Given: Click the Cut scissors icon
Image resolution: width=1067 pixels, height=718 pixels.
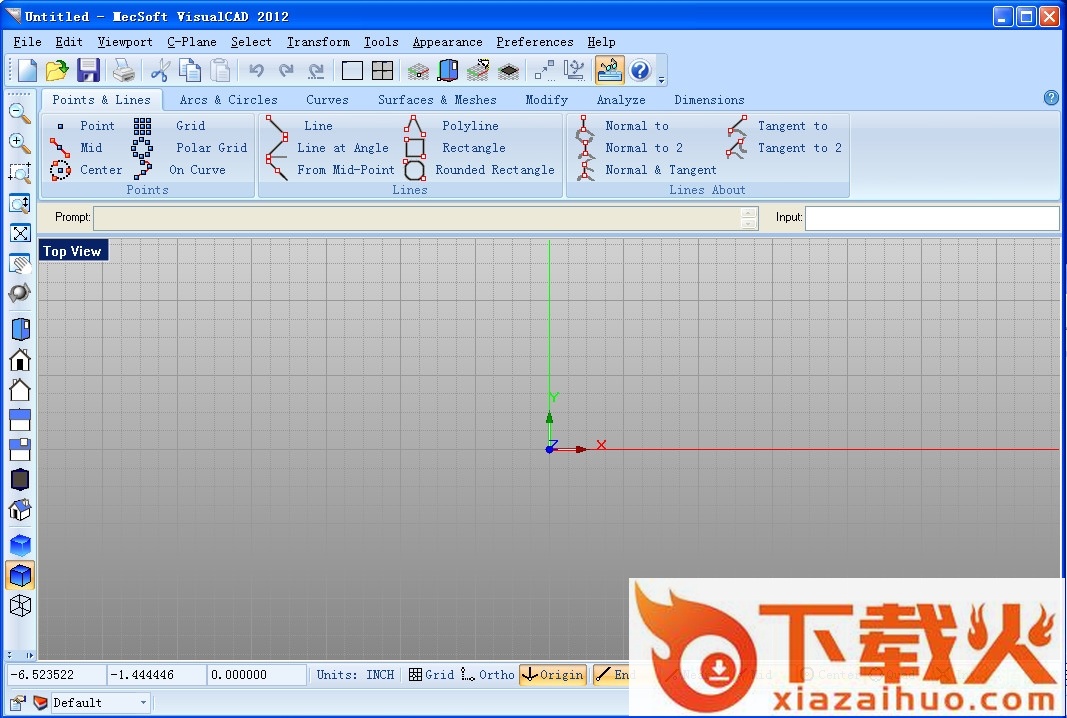Looking at the screenshot, I should click(159, 70).
